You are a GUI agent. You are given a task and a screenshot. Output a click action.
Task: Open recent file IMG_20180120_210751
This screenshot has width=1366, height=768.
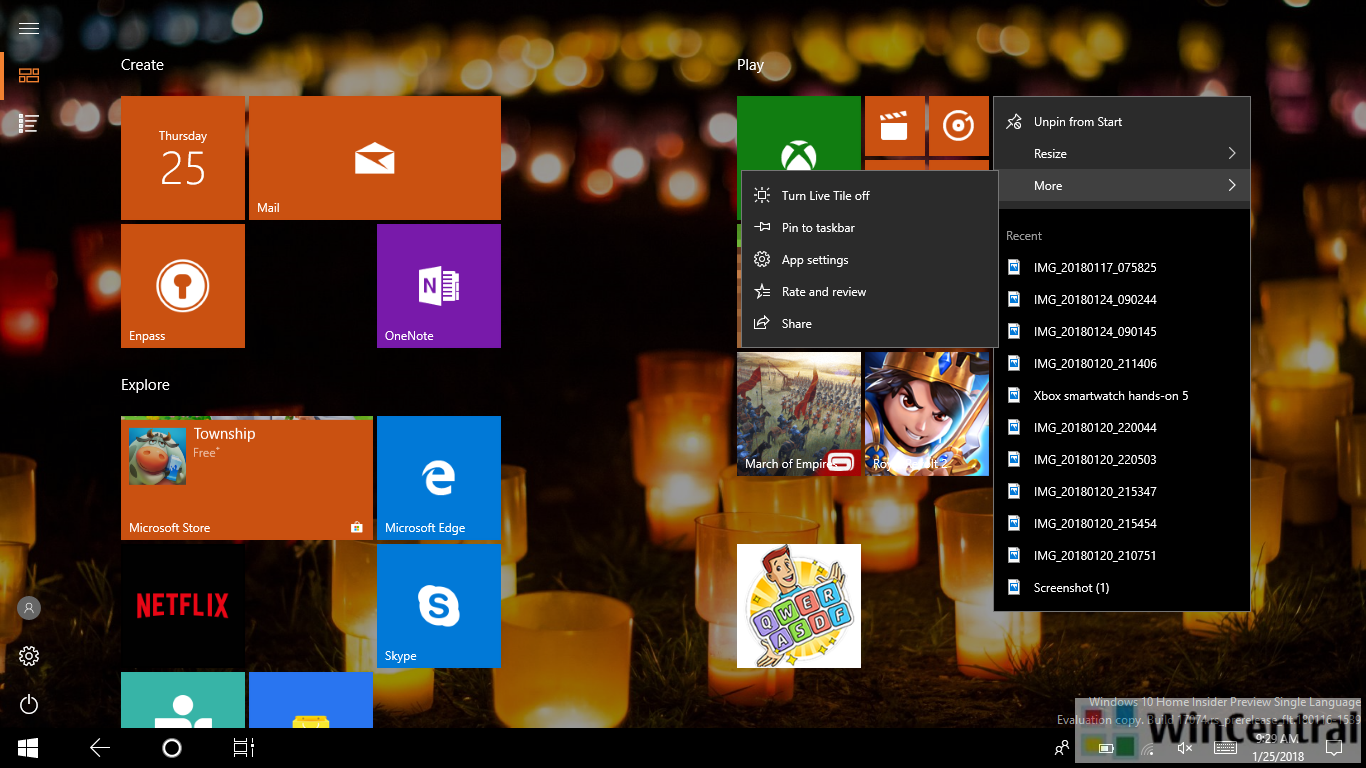coord(1122,556)
